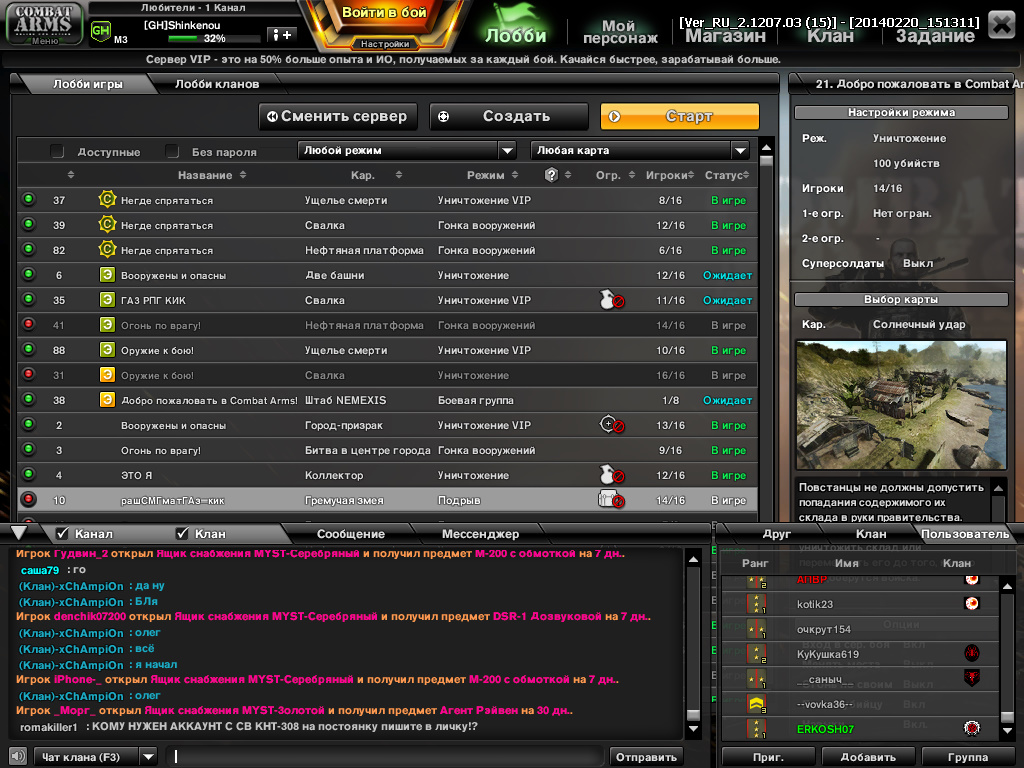
Task: Click the Группа button
Action: coord(967,757)
